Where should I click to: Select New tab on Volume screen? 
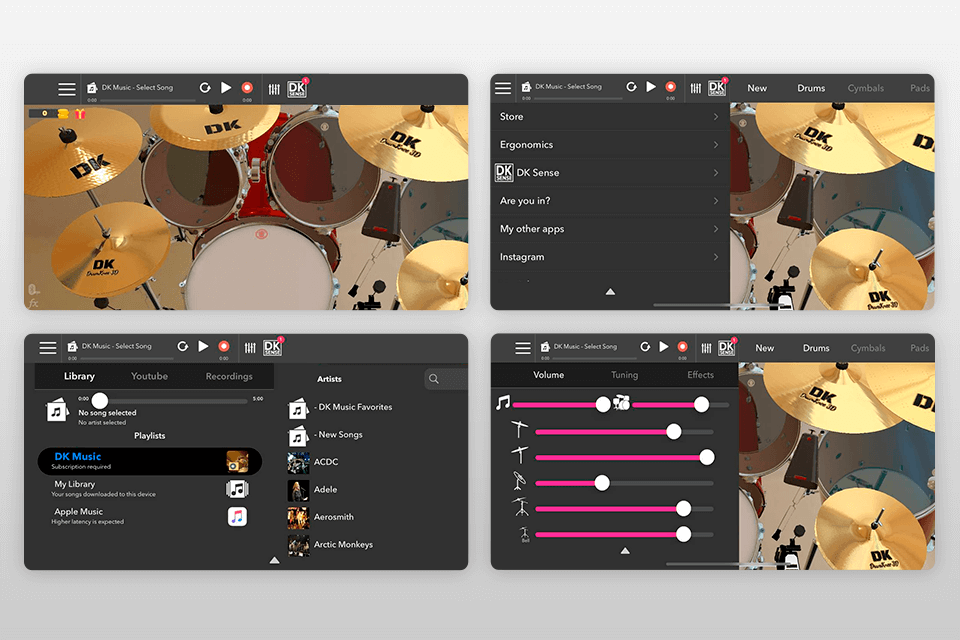pos(764,348)
